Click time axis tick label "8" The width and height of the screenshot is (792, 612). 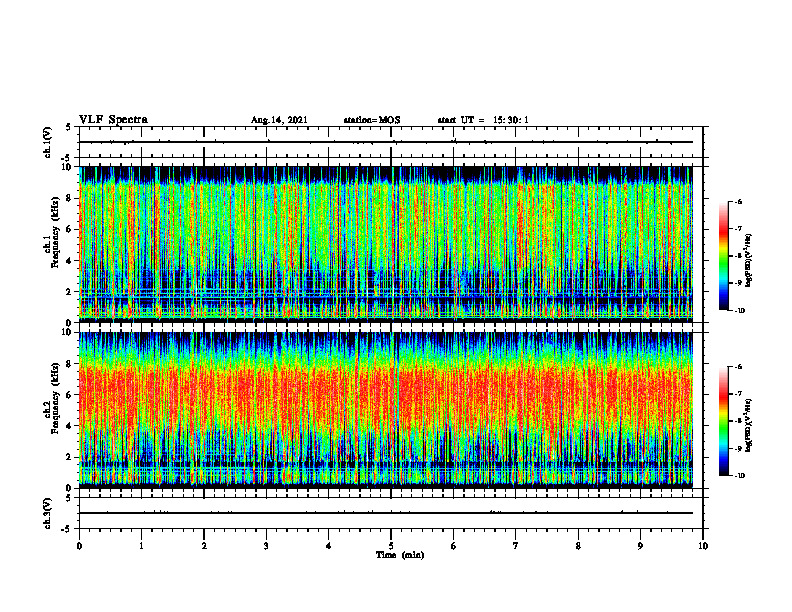click(x=578, y=546)
